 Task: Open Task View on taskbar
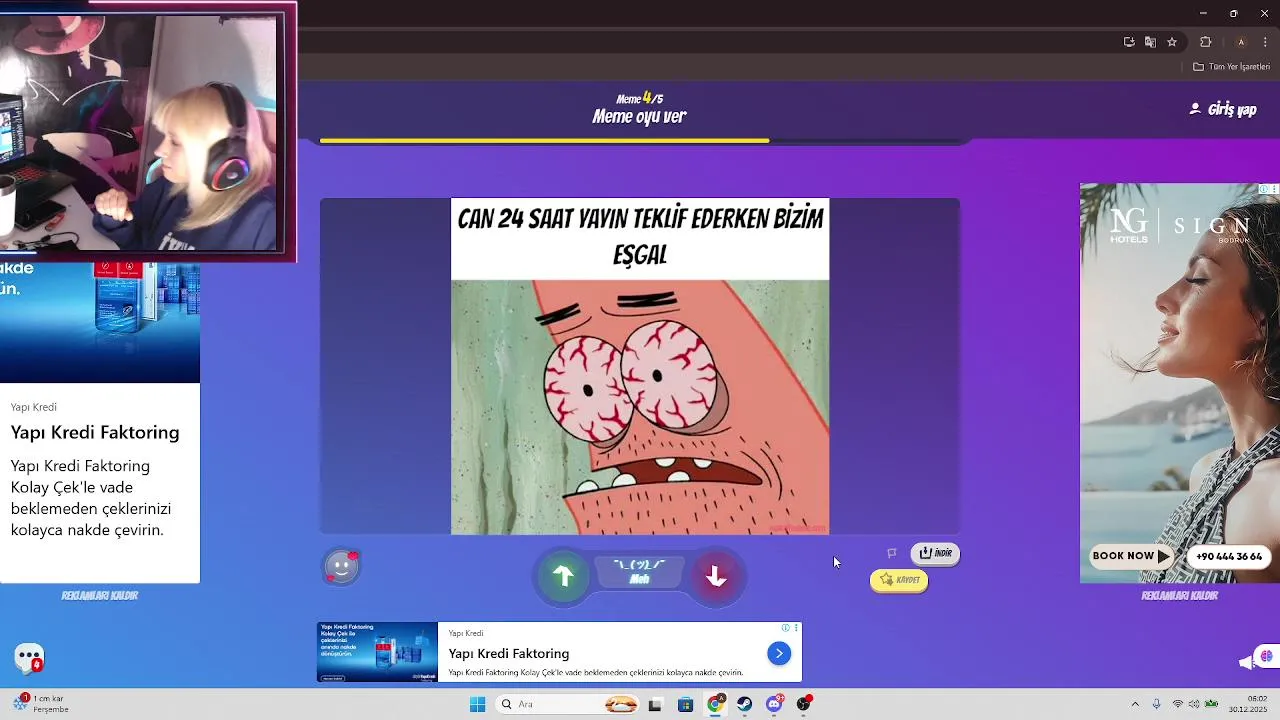click(x=655, y=704)
